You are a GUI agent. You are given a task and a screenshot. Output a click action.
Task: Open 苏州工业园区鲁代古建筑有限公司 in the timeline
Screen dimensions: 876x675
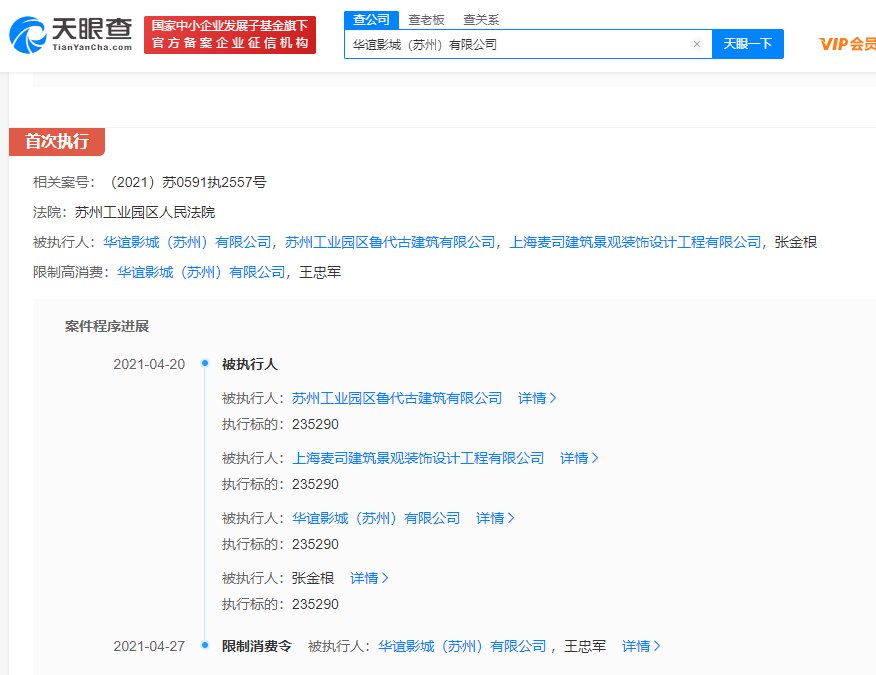[397, 398]
